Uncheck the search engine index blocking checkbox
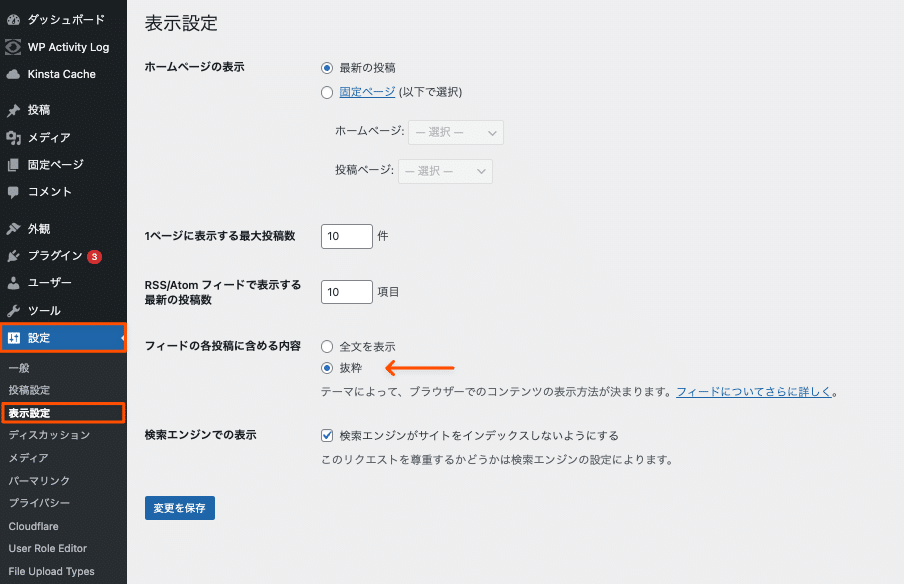 [x=326, y=434]
